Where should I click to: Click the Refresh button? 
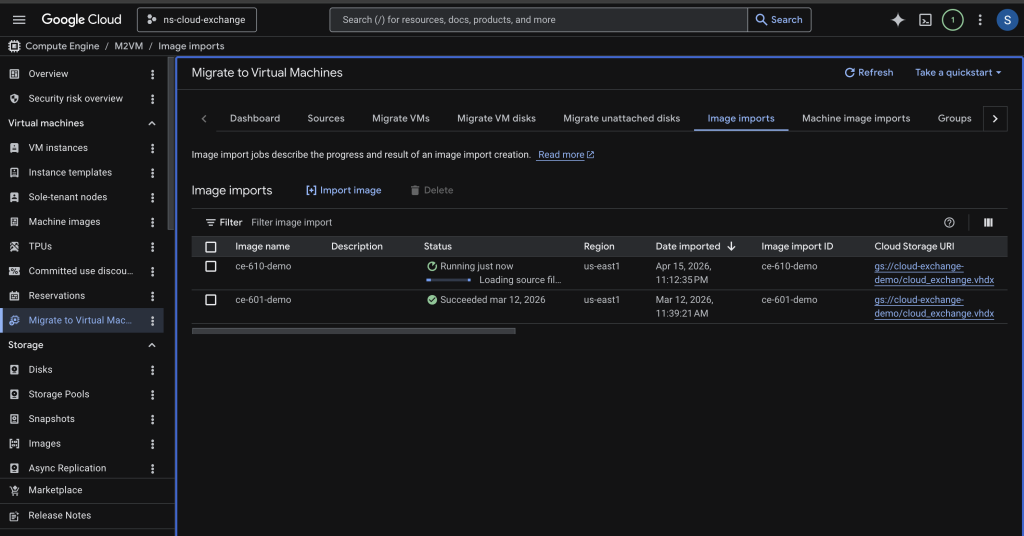pyautogui.click(x=869, y=72)
